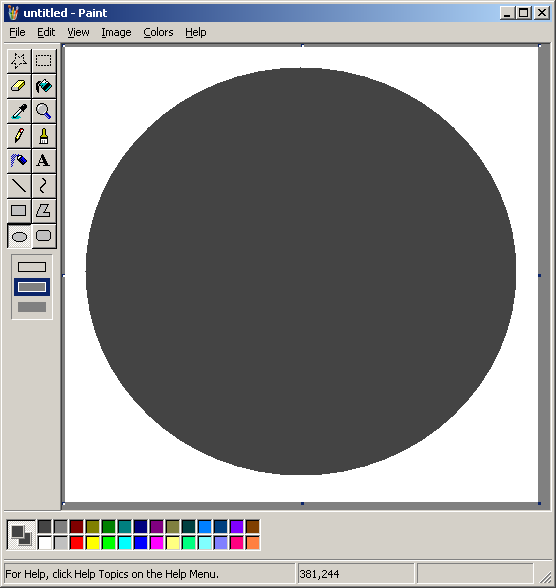Select the Rounded Rectangle tool
The width and height of the screenshot is (556, 588).
coord(44,236)
